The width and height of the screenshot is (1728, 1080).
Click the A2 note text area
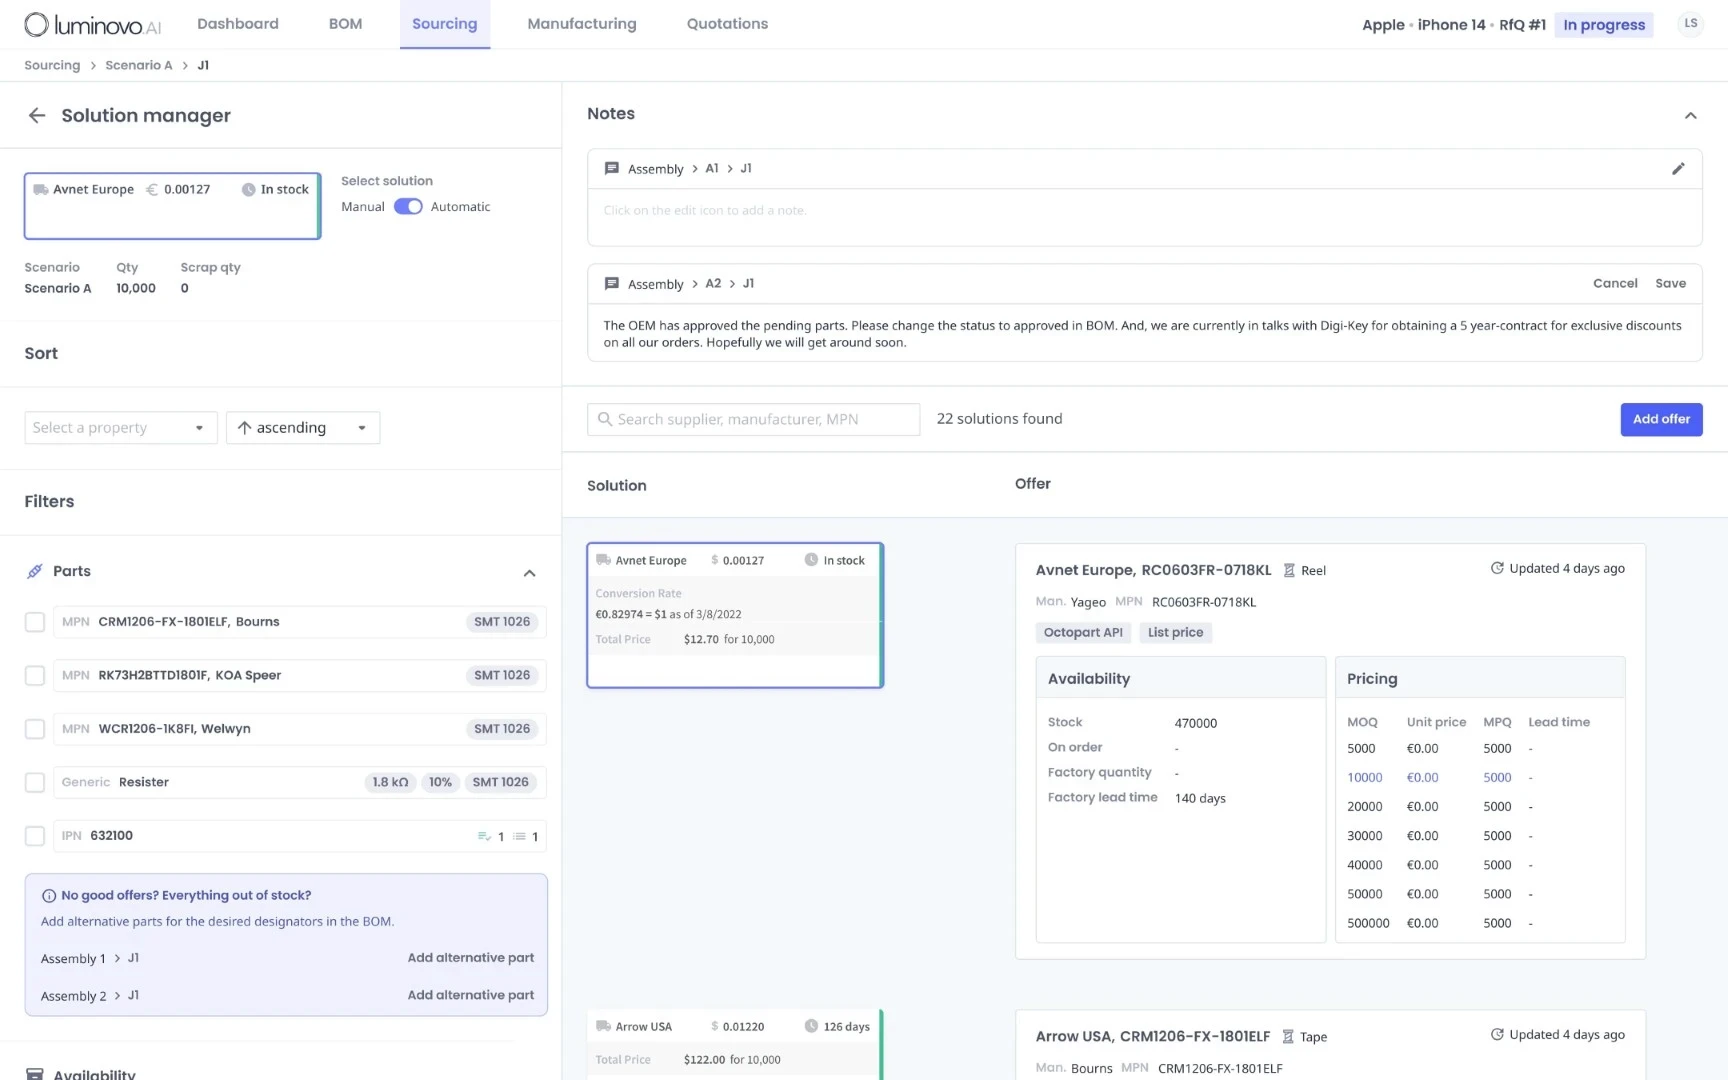pos(1144,334)
